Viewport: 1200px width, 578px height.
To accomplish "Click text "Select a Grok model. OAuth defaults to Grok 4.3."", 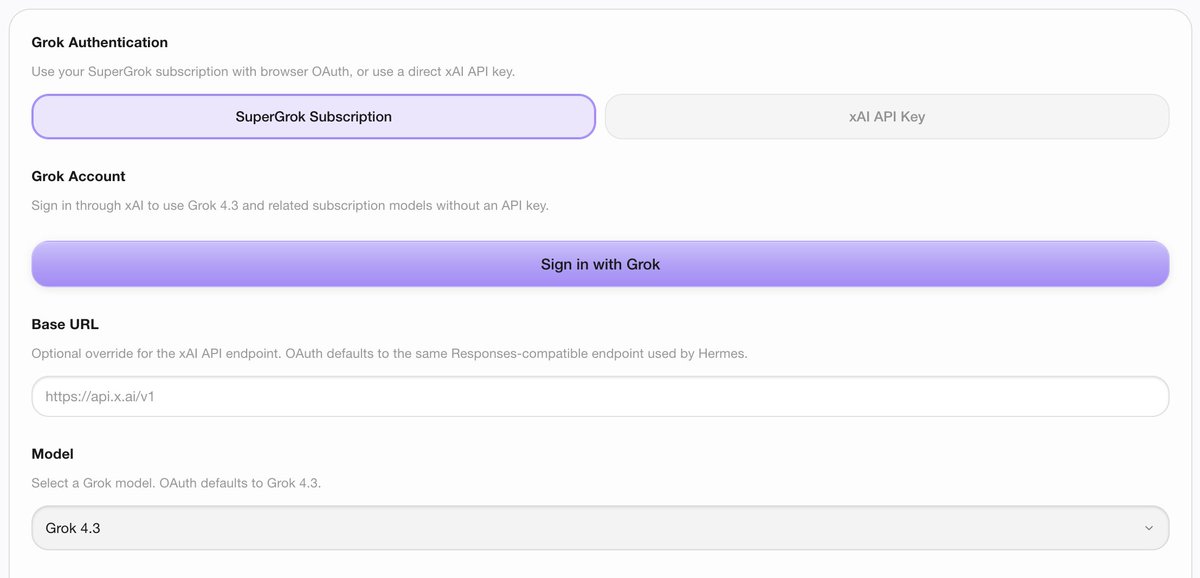I will coord(176,483).
